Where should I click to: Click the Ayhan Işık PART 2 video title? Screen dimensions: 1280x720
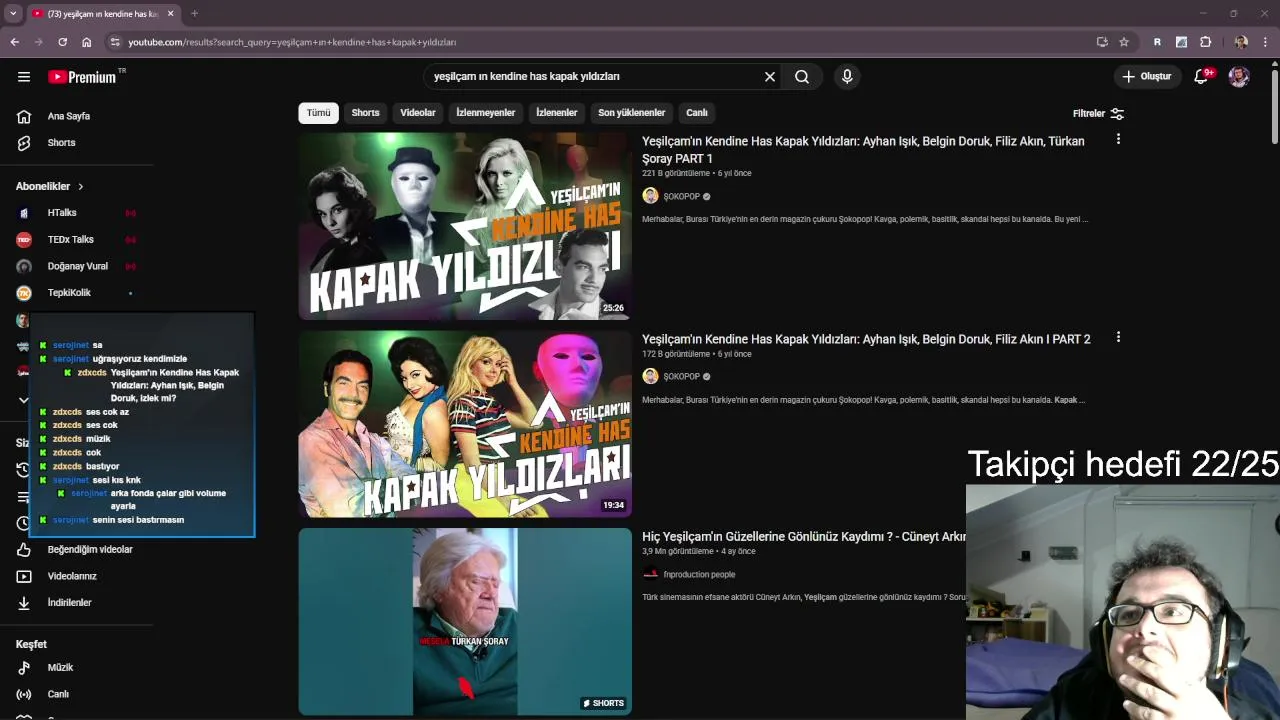tap(866, 339)
